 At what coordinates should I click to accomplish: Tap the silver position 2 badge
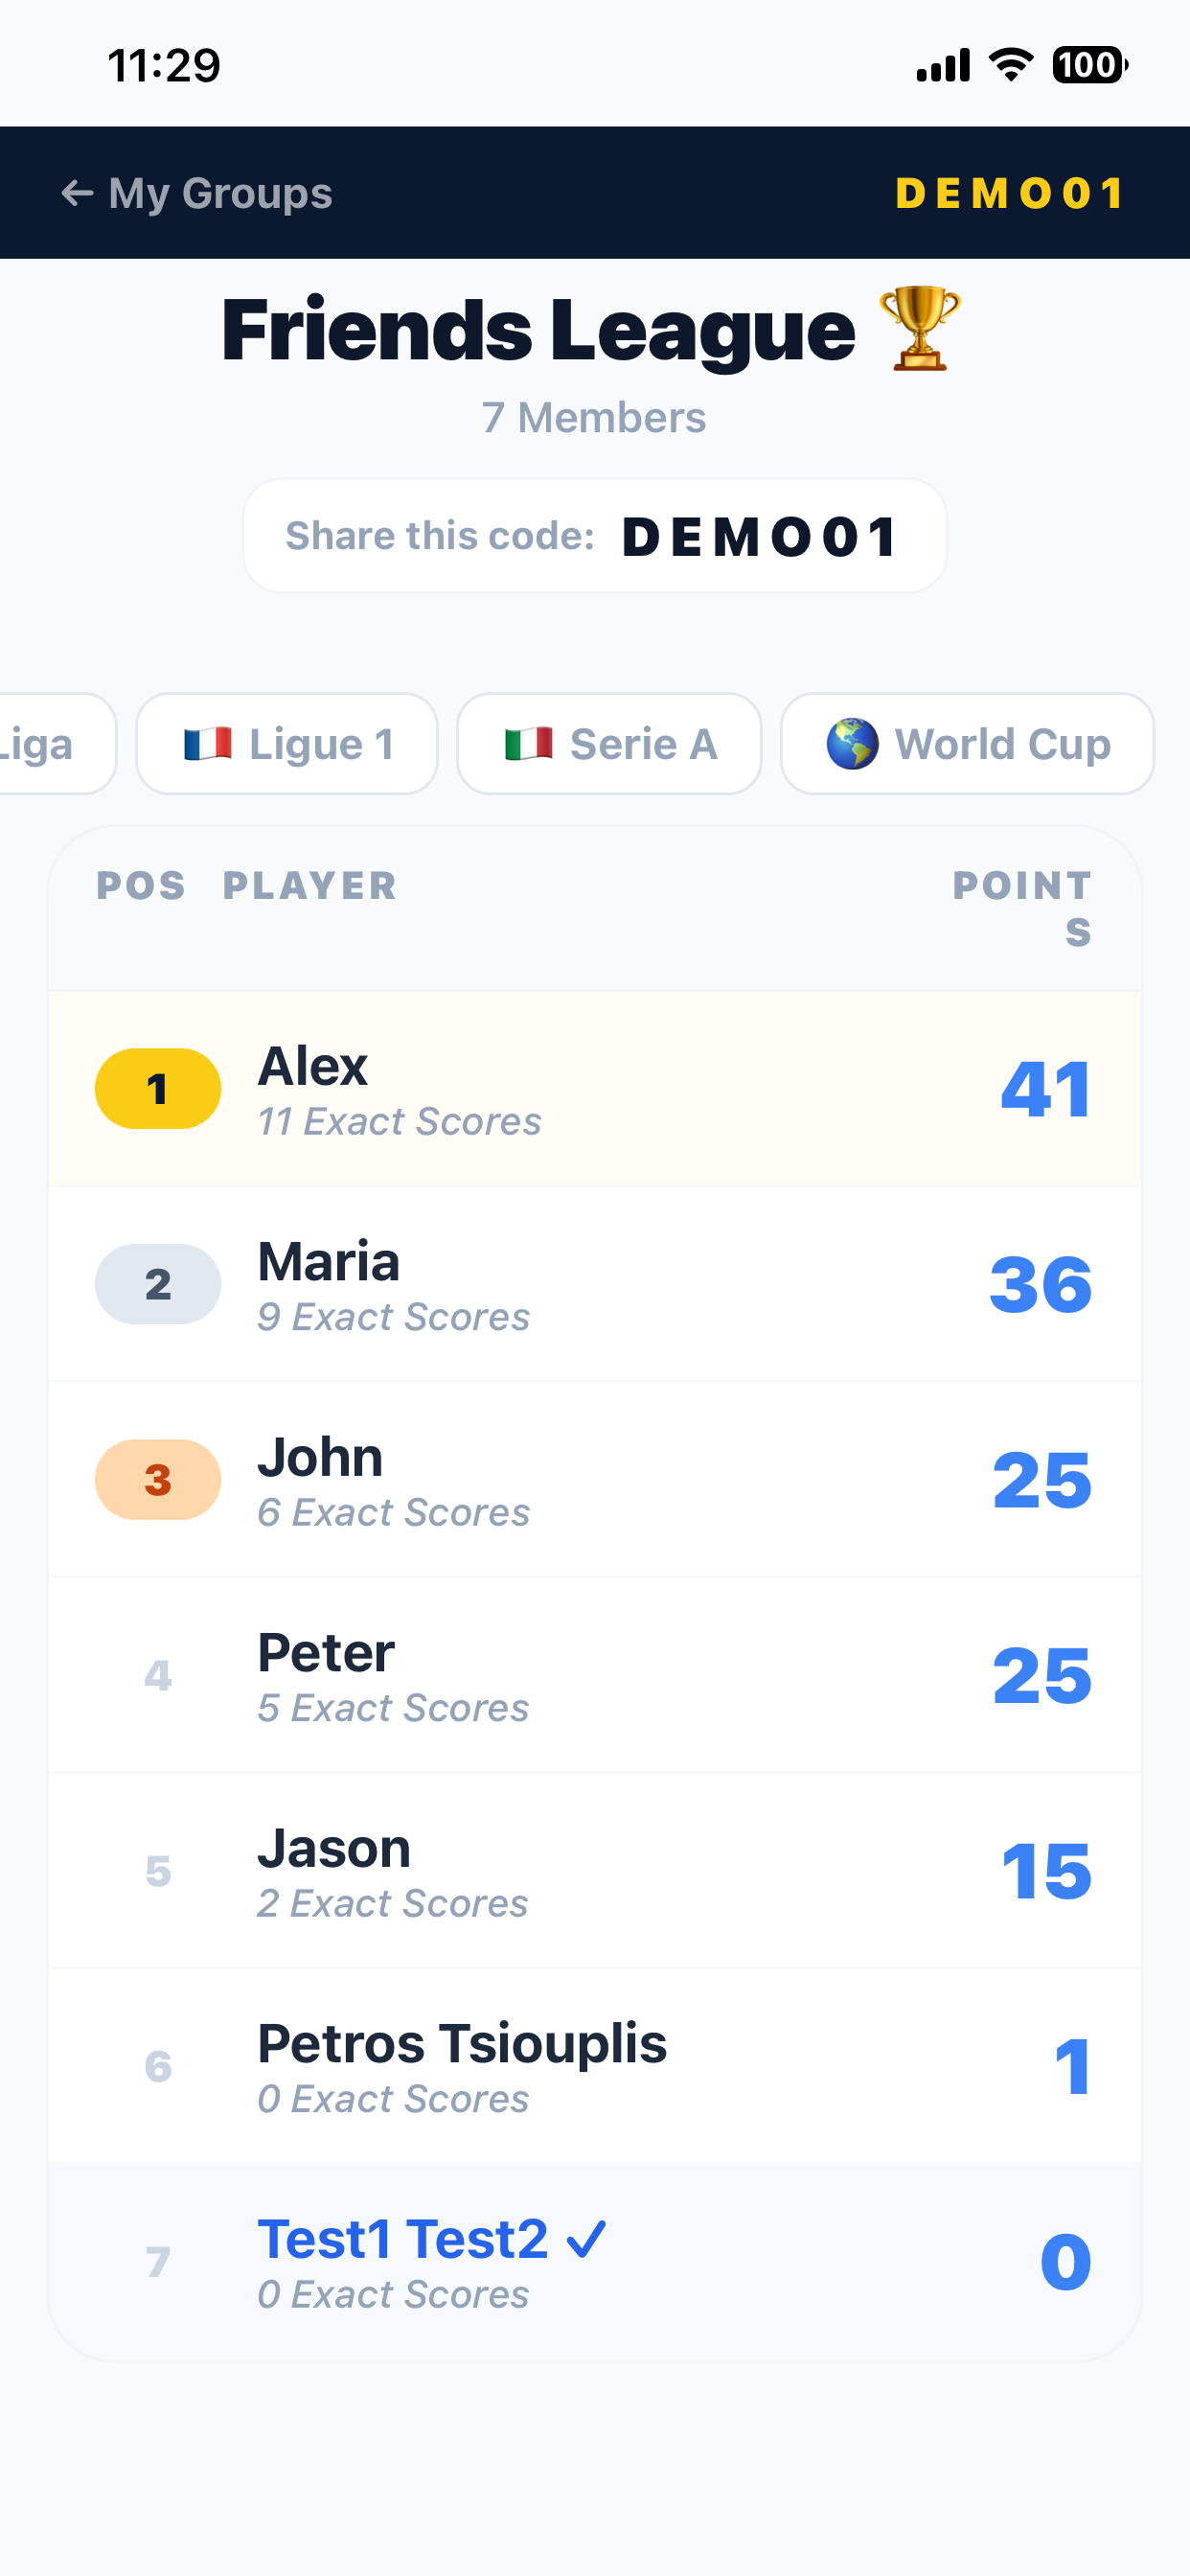click(158, 1284)
